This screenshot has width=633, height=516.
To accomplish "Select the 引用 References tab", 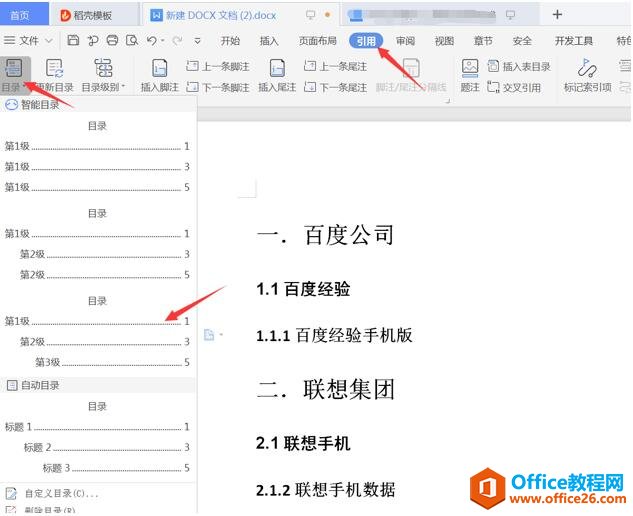I will 366,41.
